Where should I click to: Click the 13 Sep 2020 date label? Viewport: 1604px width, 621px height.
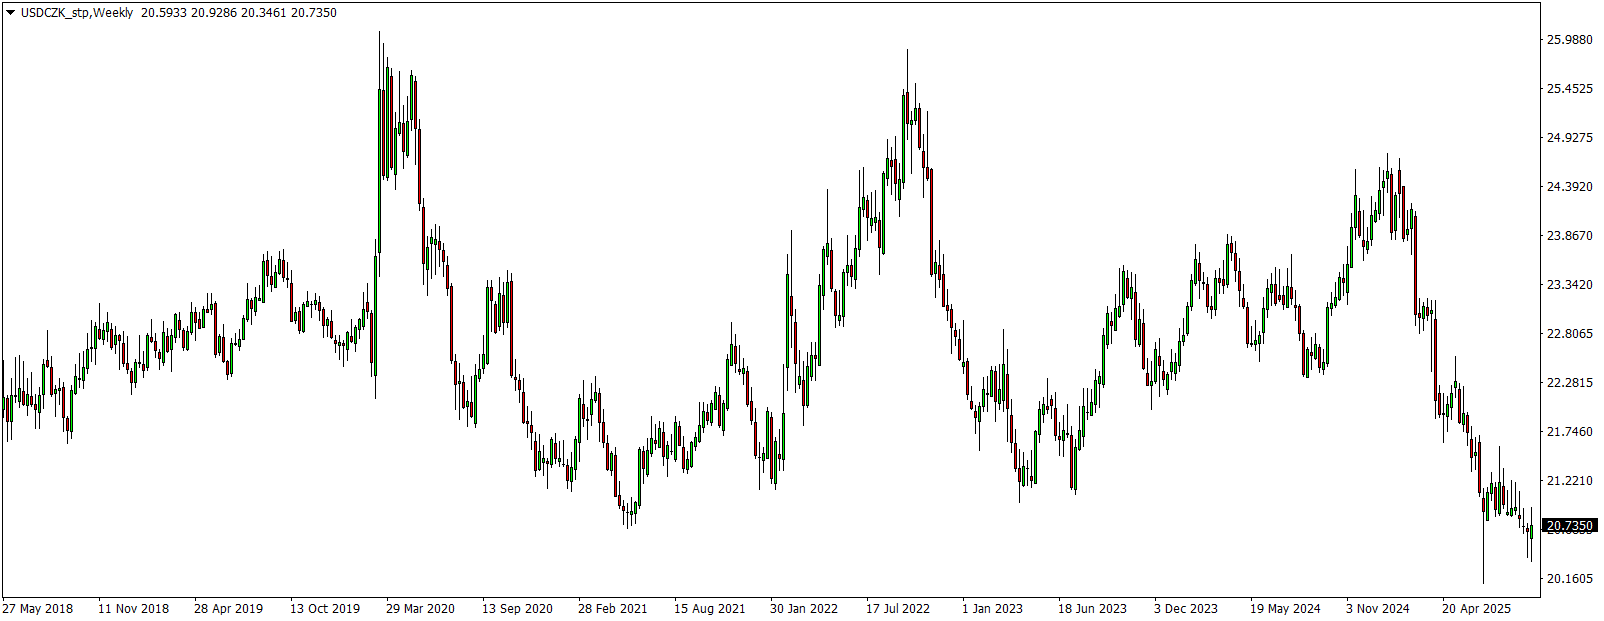(517, 609)
